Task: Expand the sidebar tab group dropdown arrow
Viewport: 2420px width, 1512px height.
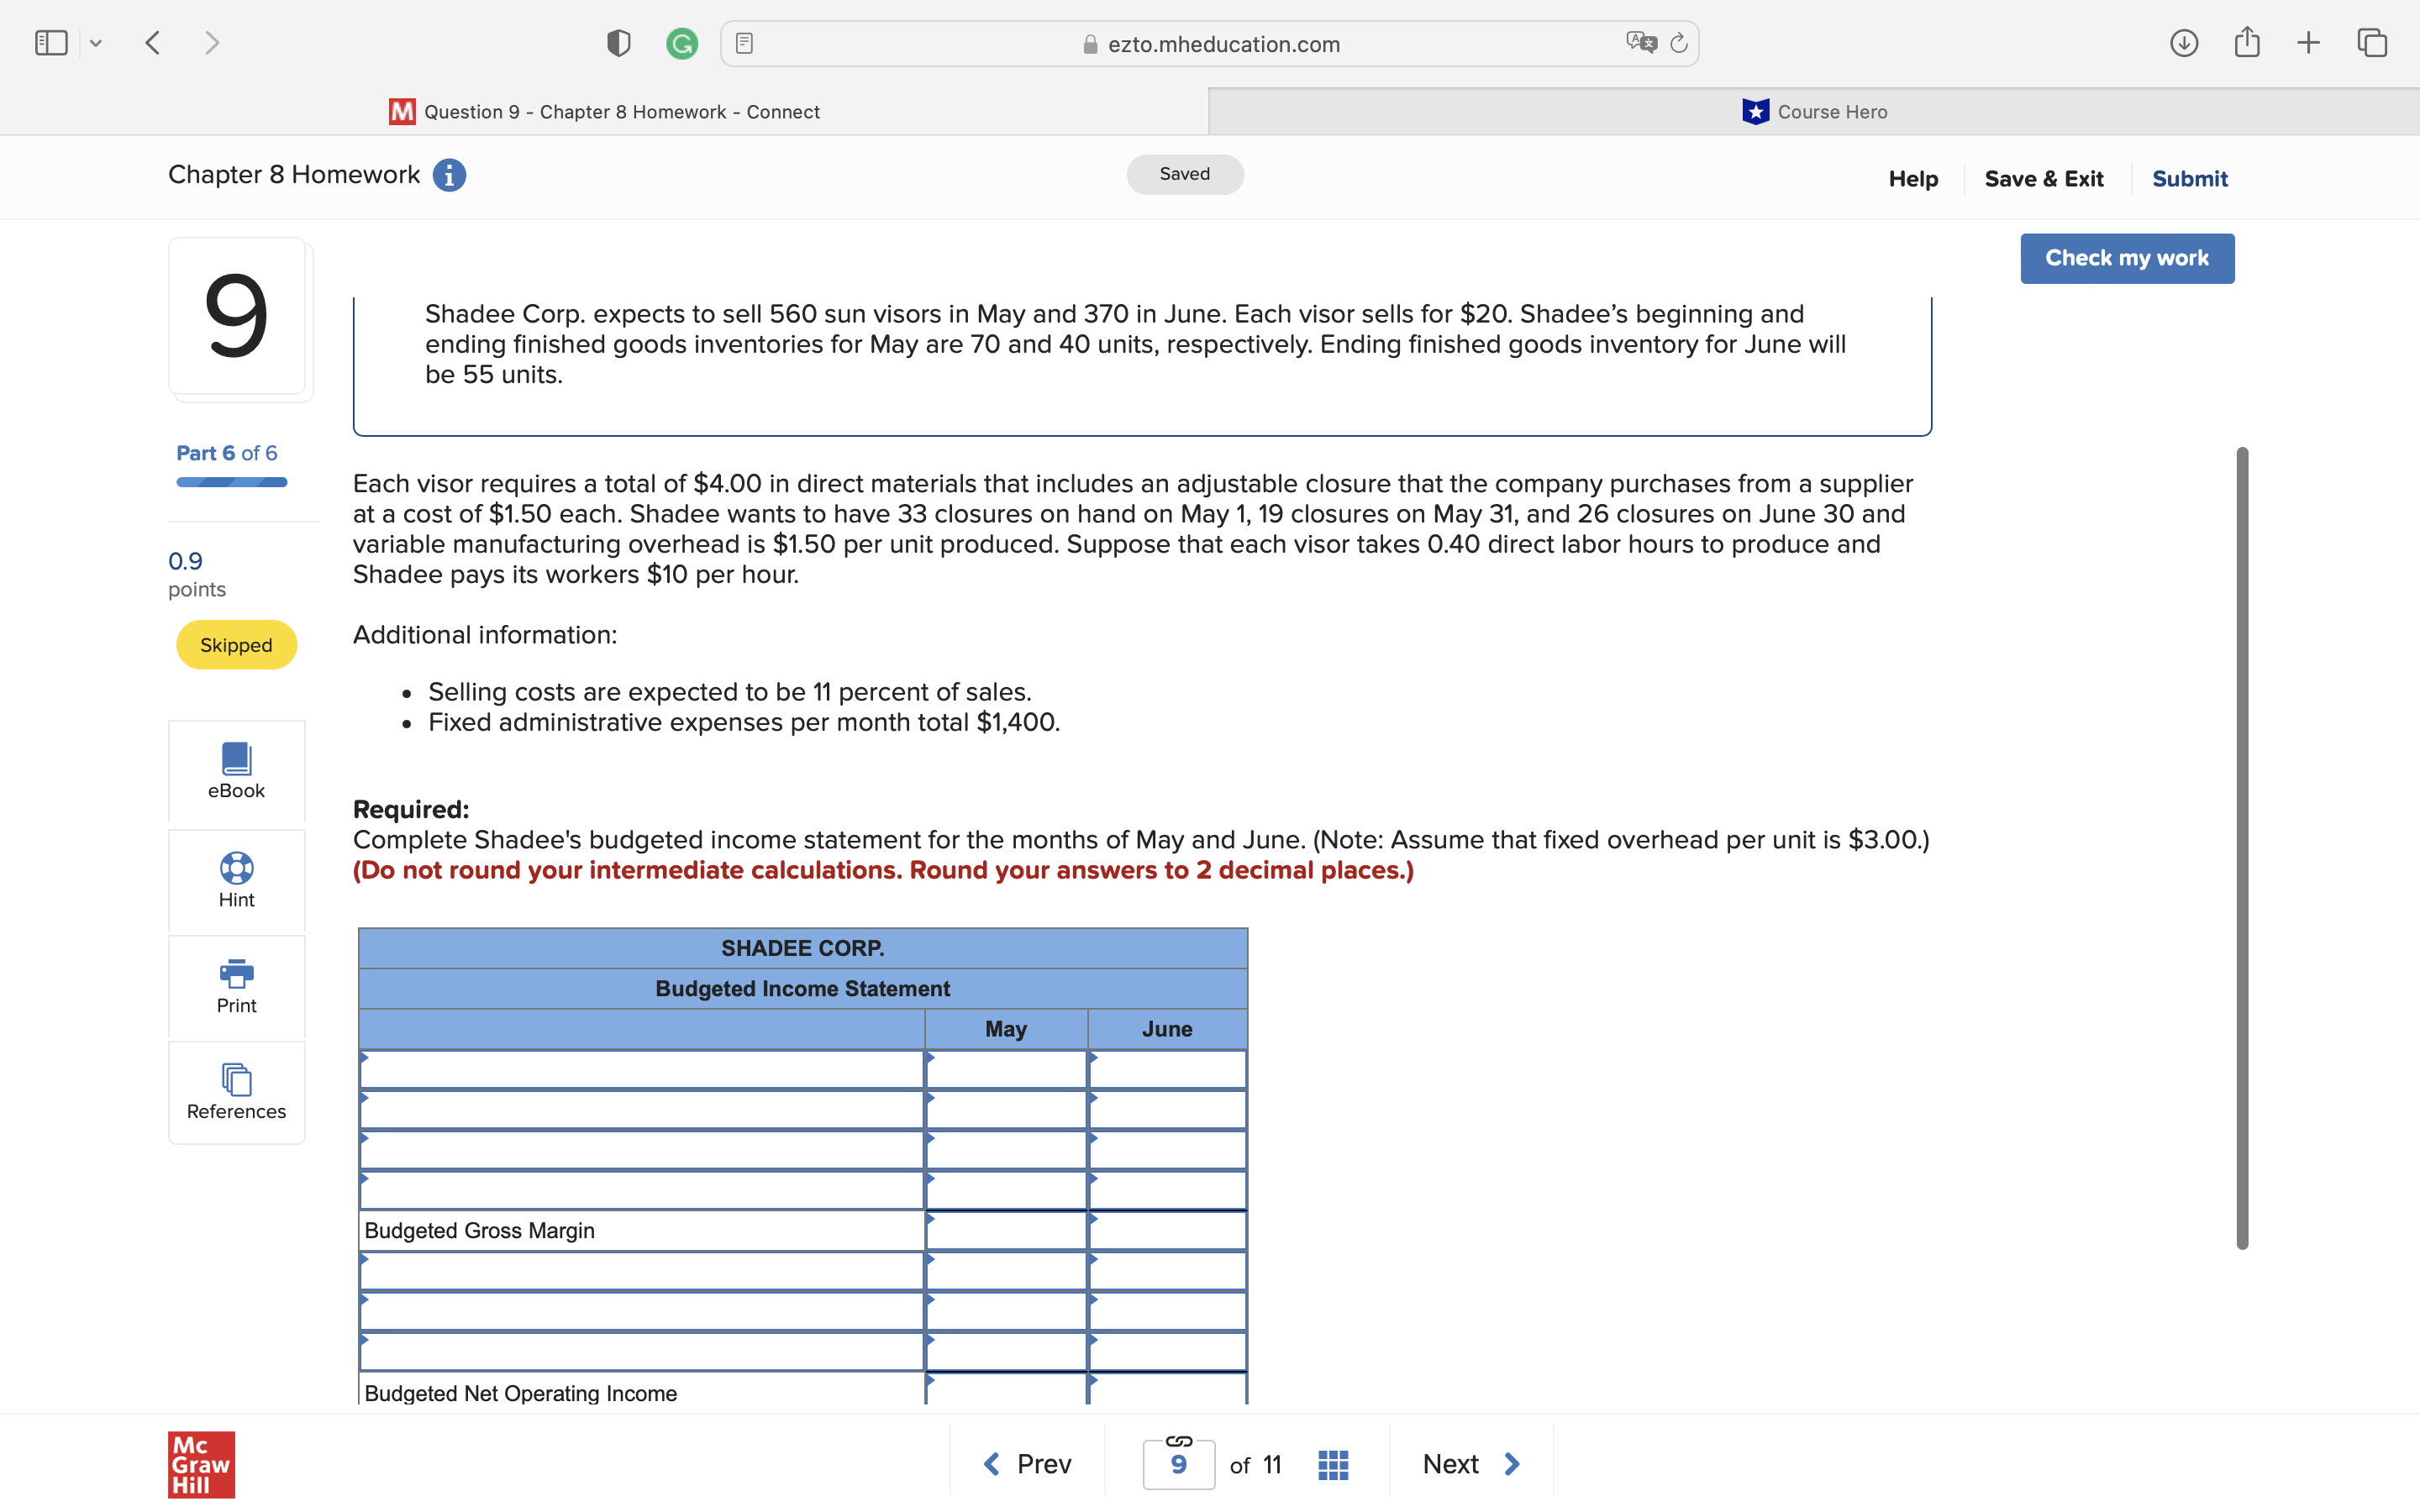Action: pyautogui.click(x=96, y=43)
